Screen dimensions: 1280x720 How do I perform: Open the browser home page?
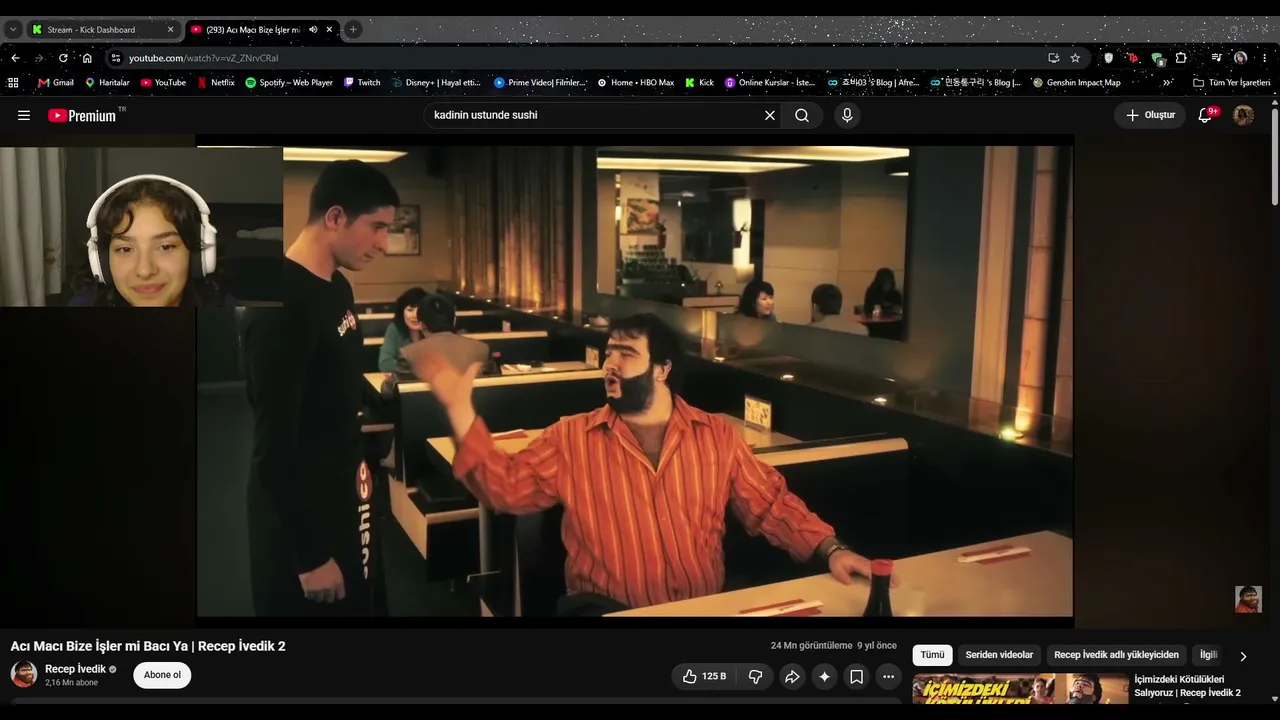pos(87,58)
